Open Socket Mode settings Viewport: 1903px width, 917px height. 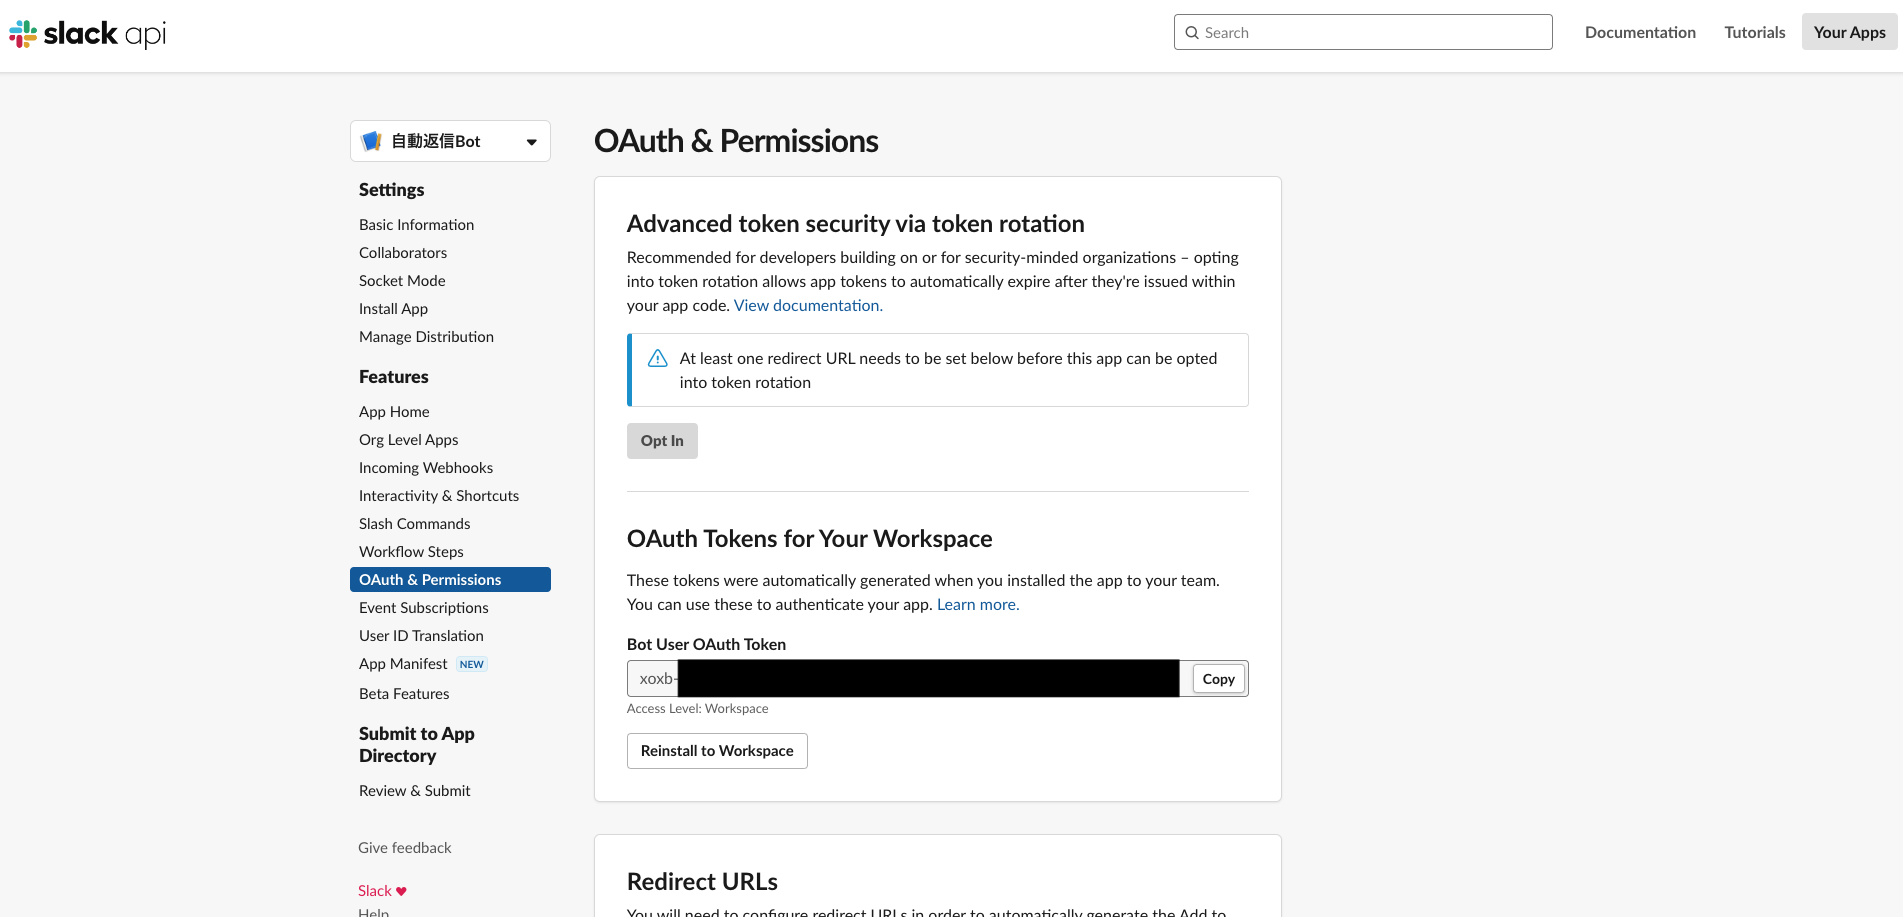coord(402,280)
